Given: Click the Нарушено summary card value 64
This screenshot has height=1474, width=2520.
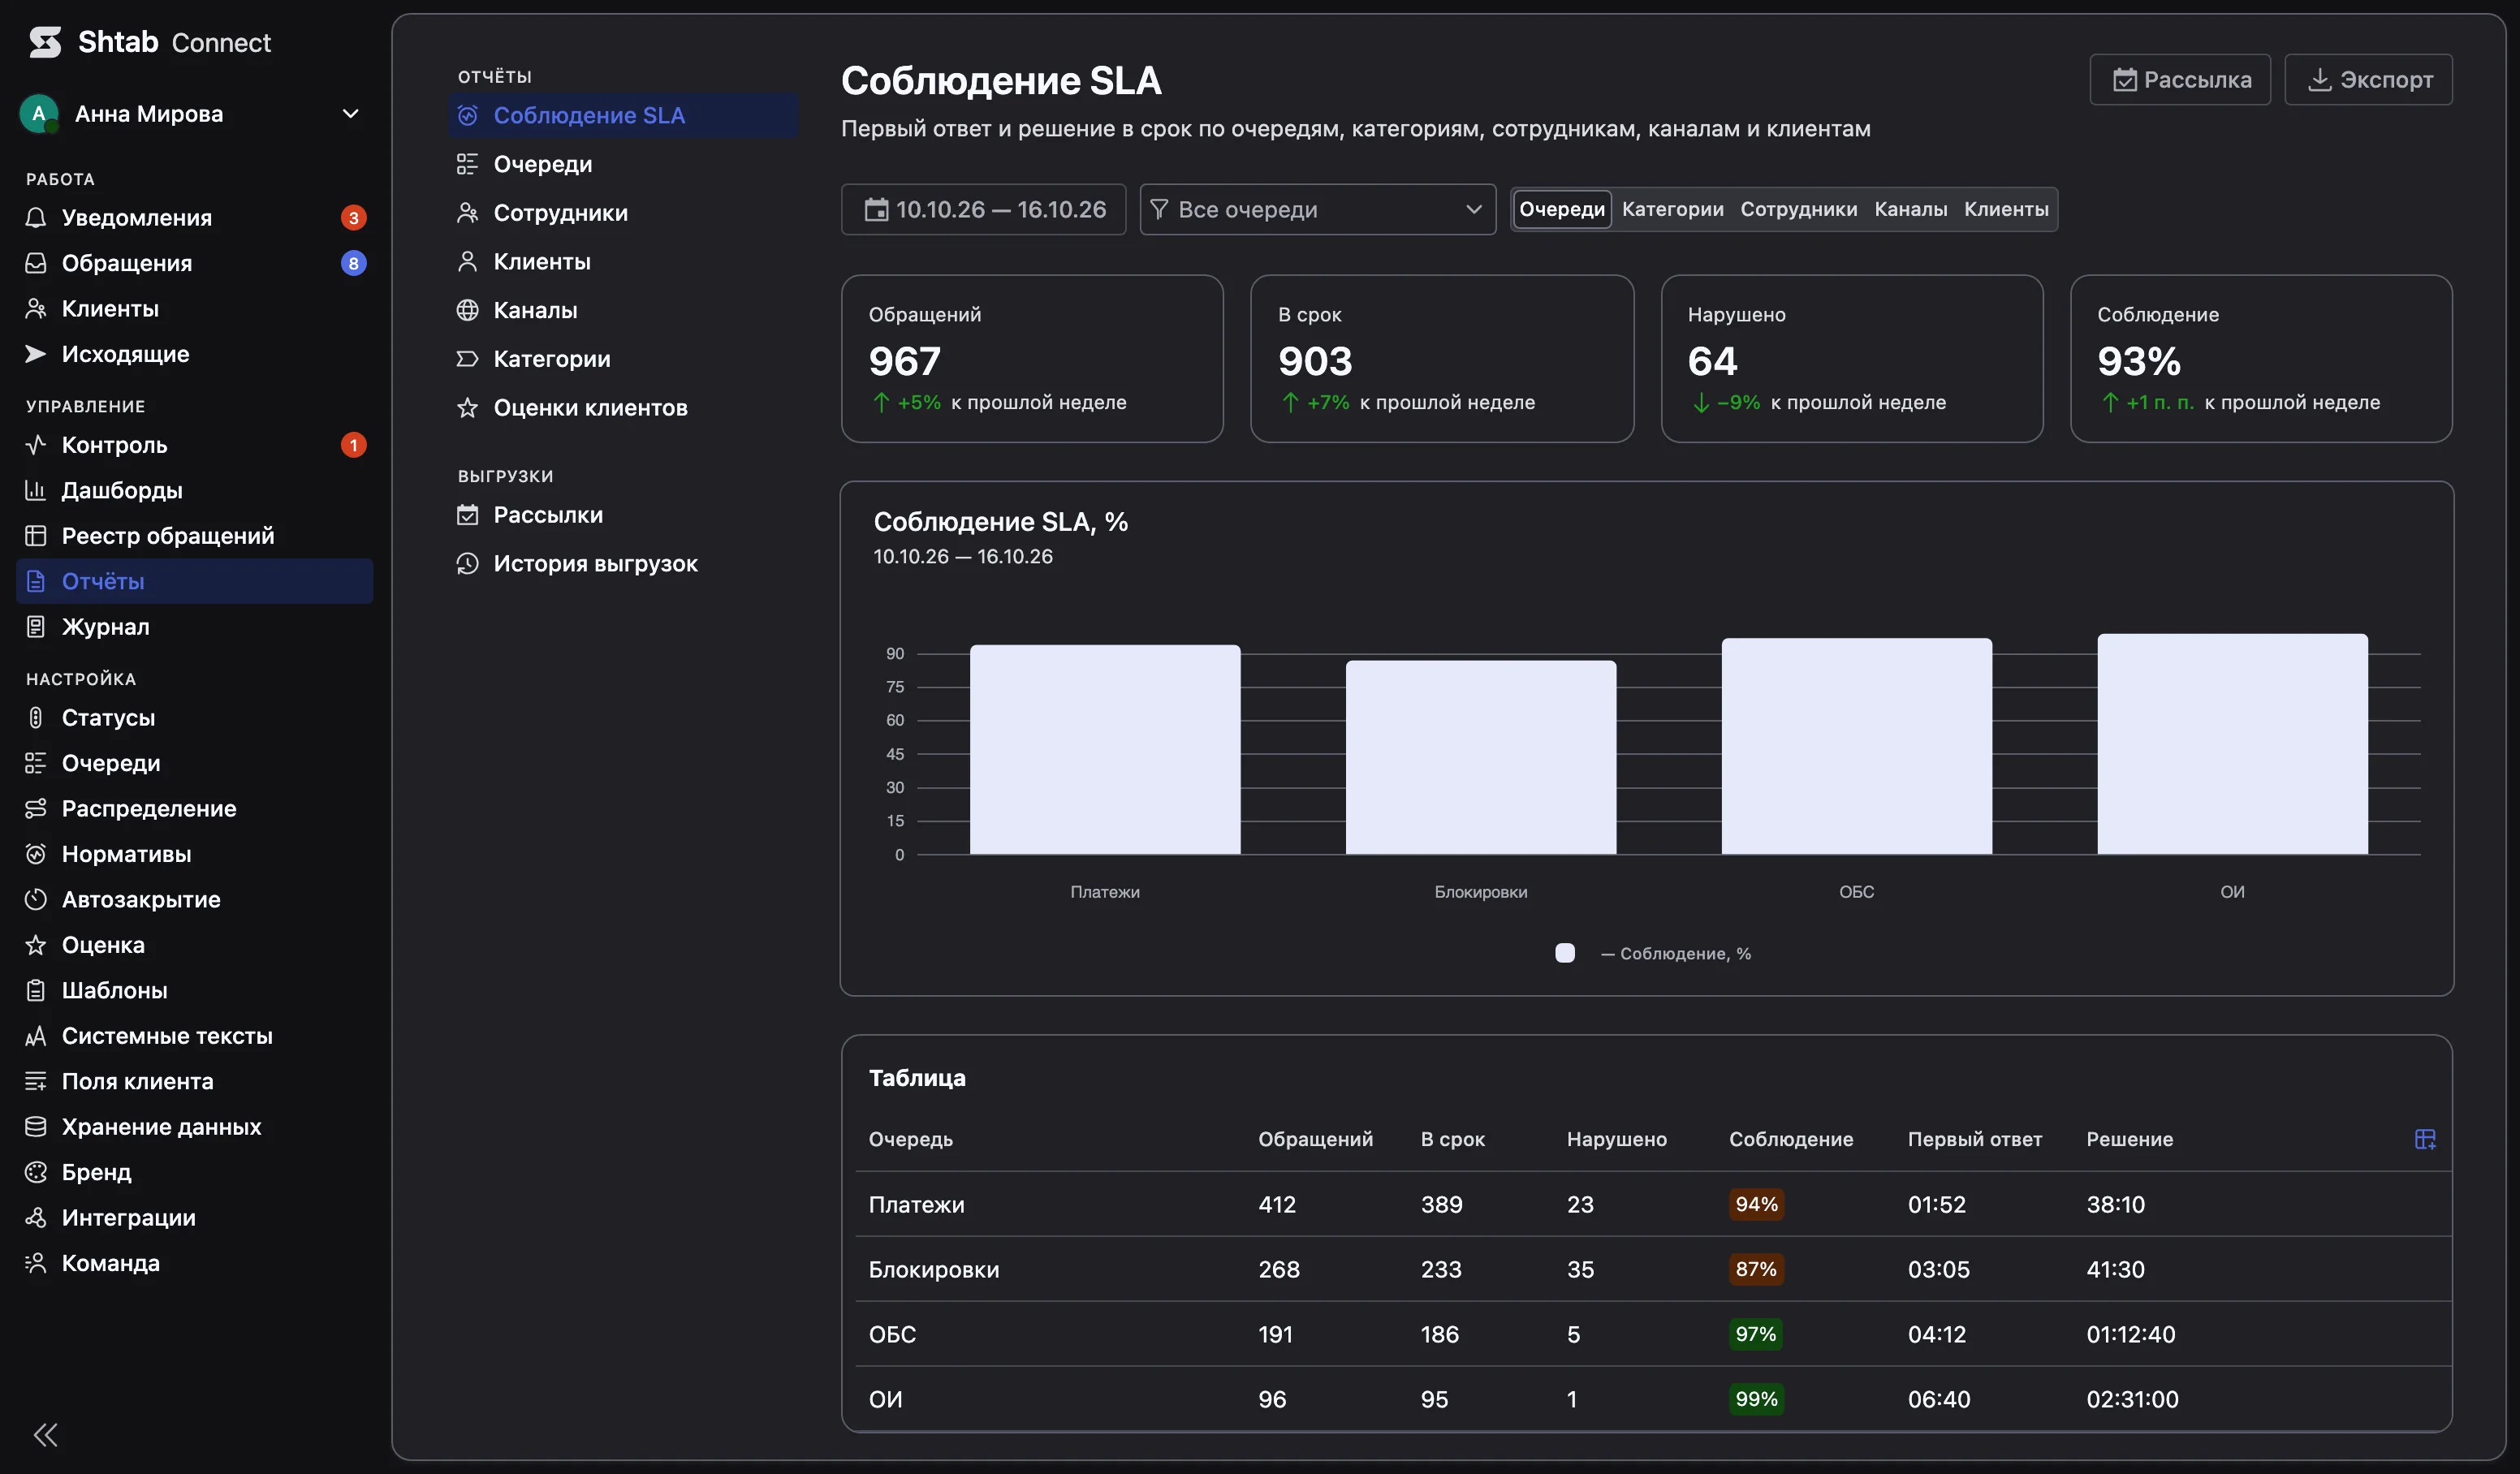Looking at the screenshot, I should tap(1712, 361).
